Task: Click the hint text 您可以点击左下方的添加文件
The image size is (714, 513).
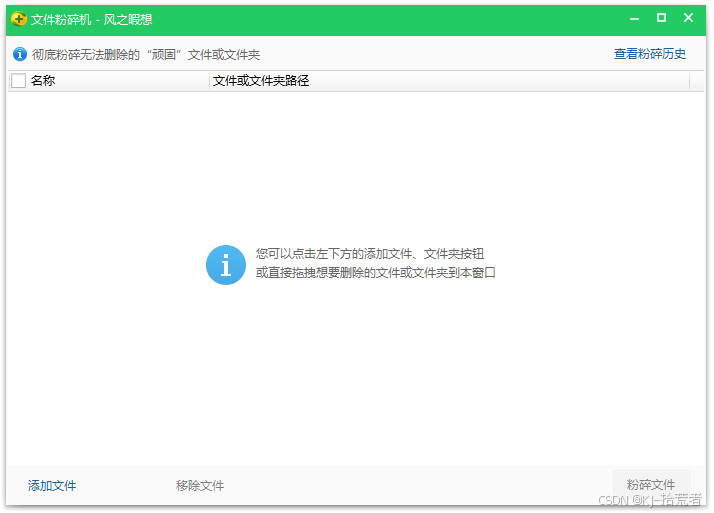Action: 334,254
